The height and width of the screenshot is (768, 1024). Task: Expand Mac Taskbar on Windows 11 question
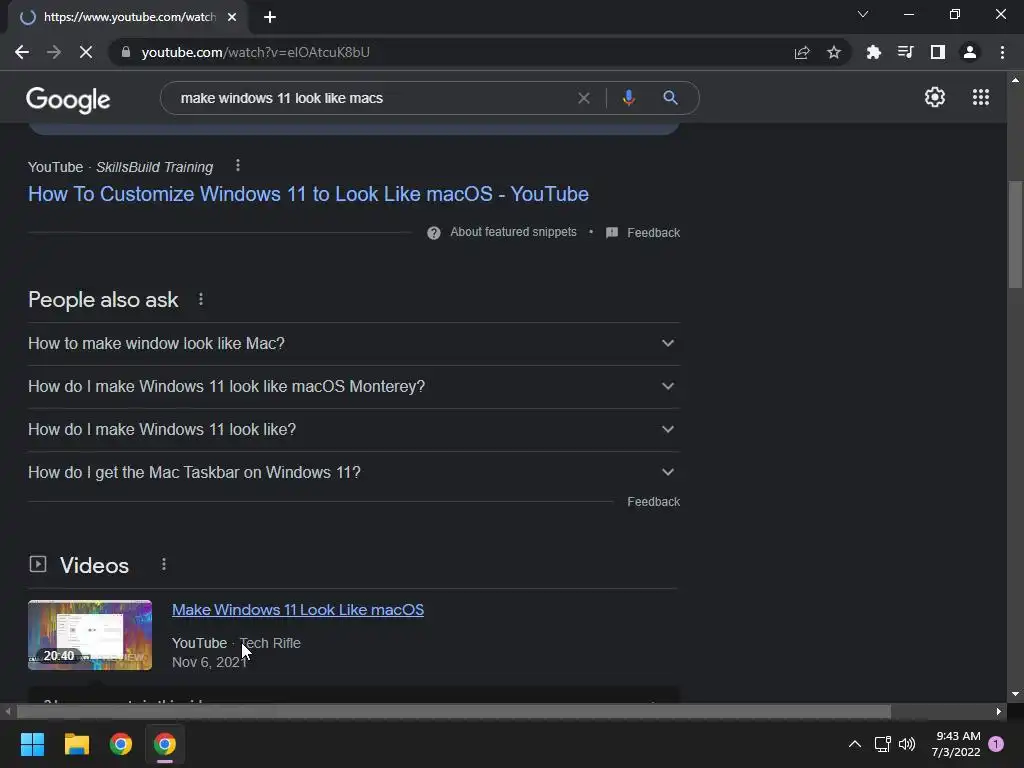click(x=354, y=472)
